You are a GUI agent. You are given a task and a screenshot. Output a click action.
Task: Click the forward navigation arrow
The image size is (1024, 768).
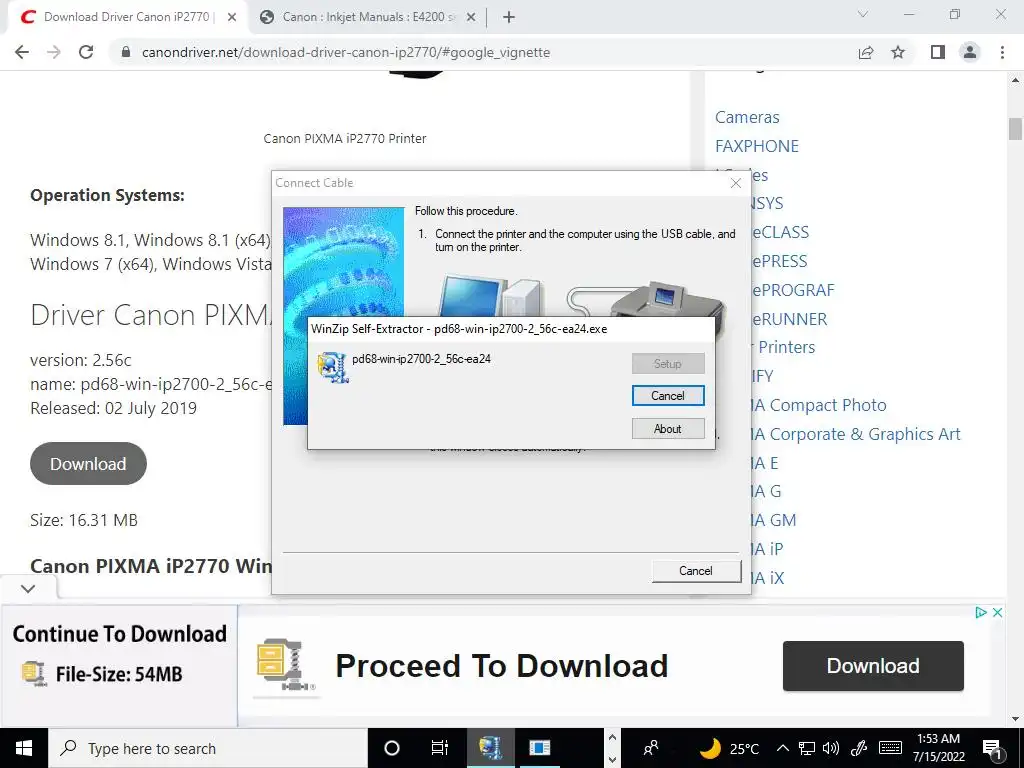[x=54, y=52]
